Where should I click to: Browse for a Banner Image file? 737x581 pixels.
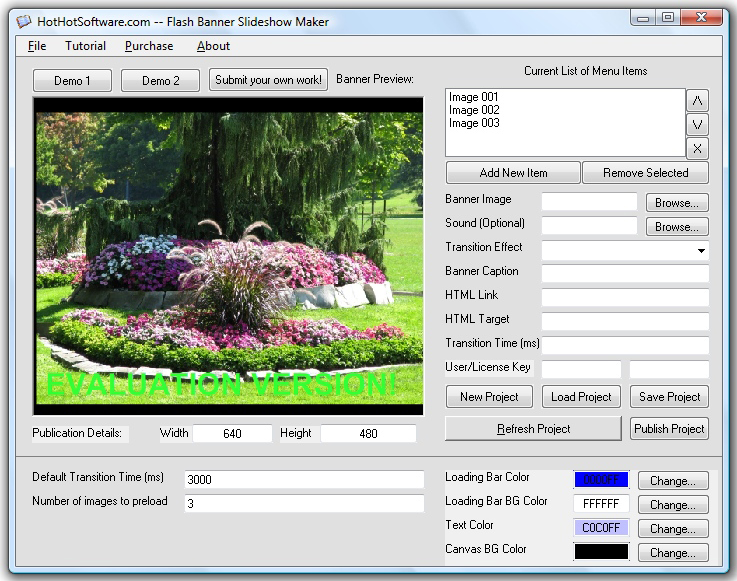(676, 203)
